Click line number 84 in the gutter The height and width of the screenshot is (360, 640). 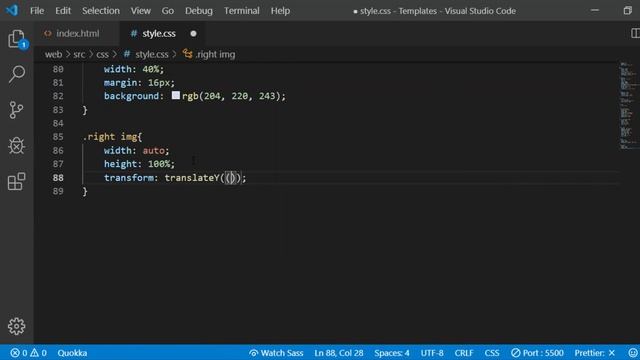click(x=58, y=123)
